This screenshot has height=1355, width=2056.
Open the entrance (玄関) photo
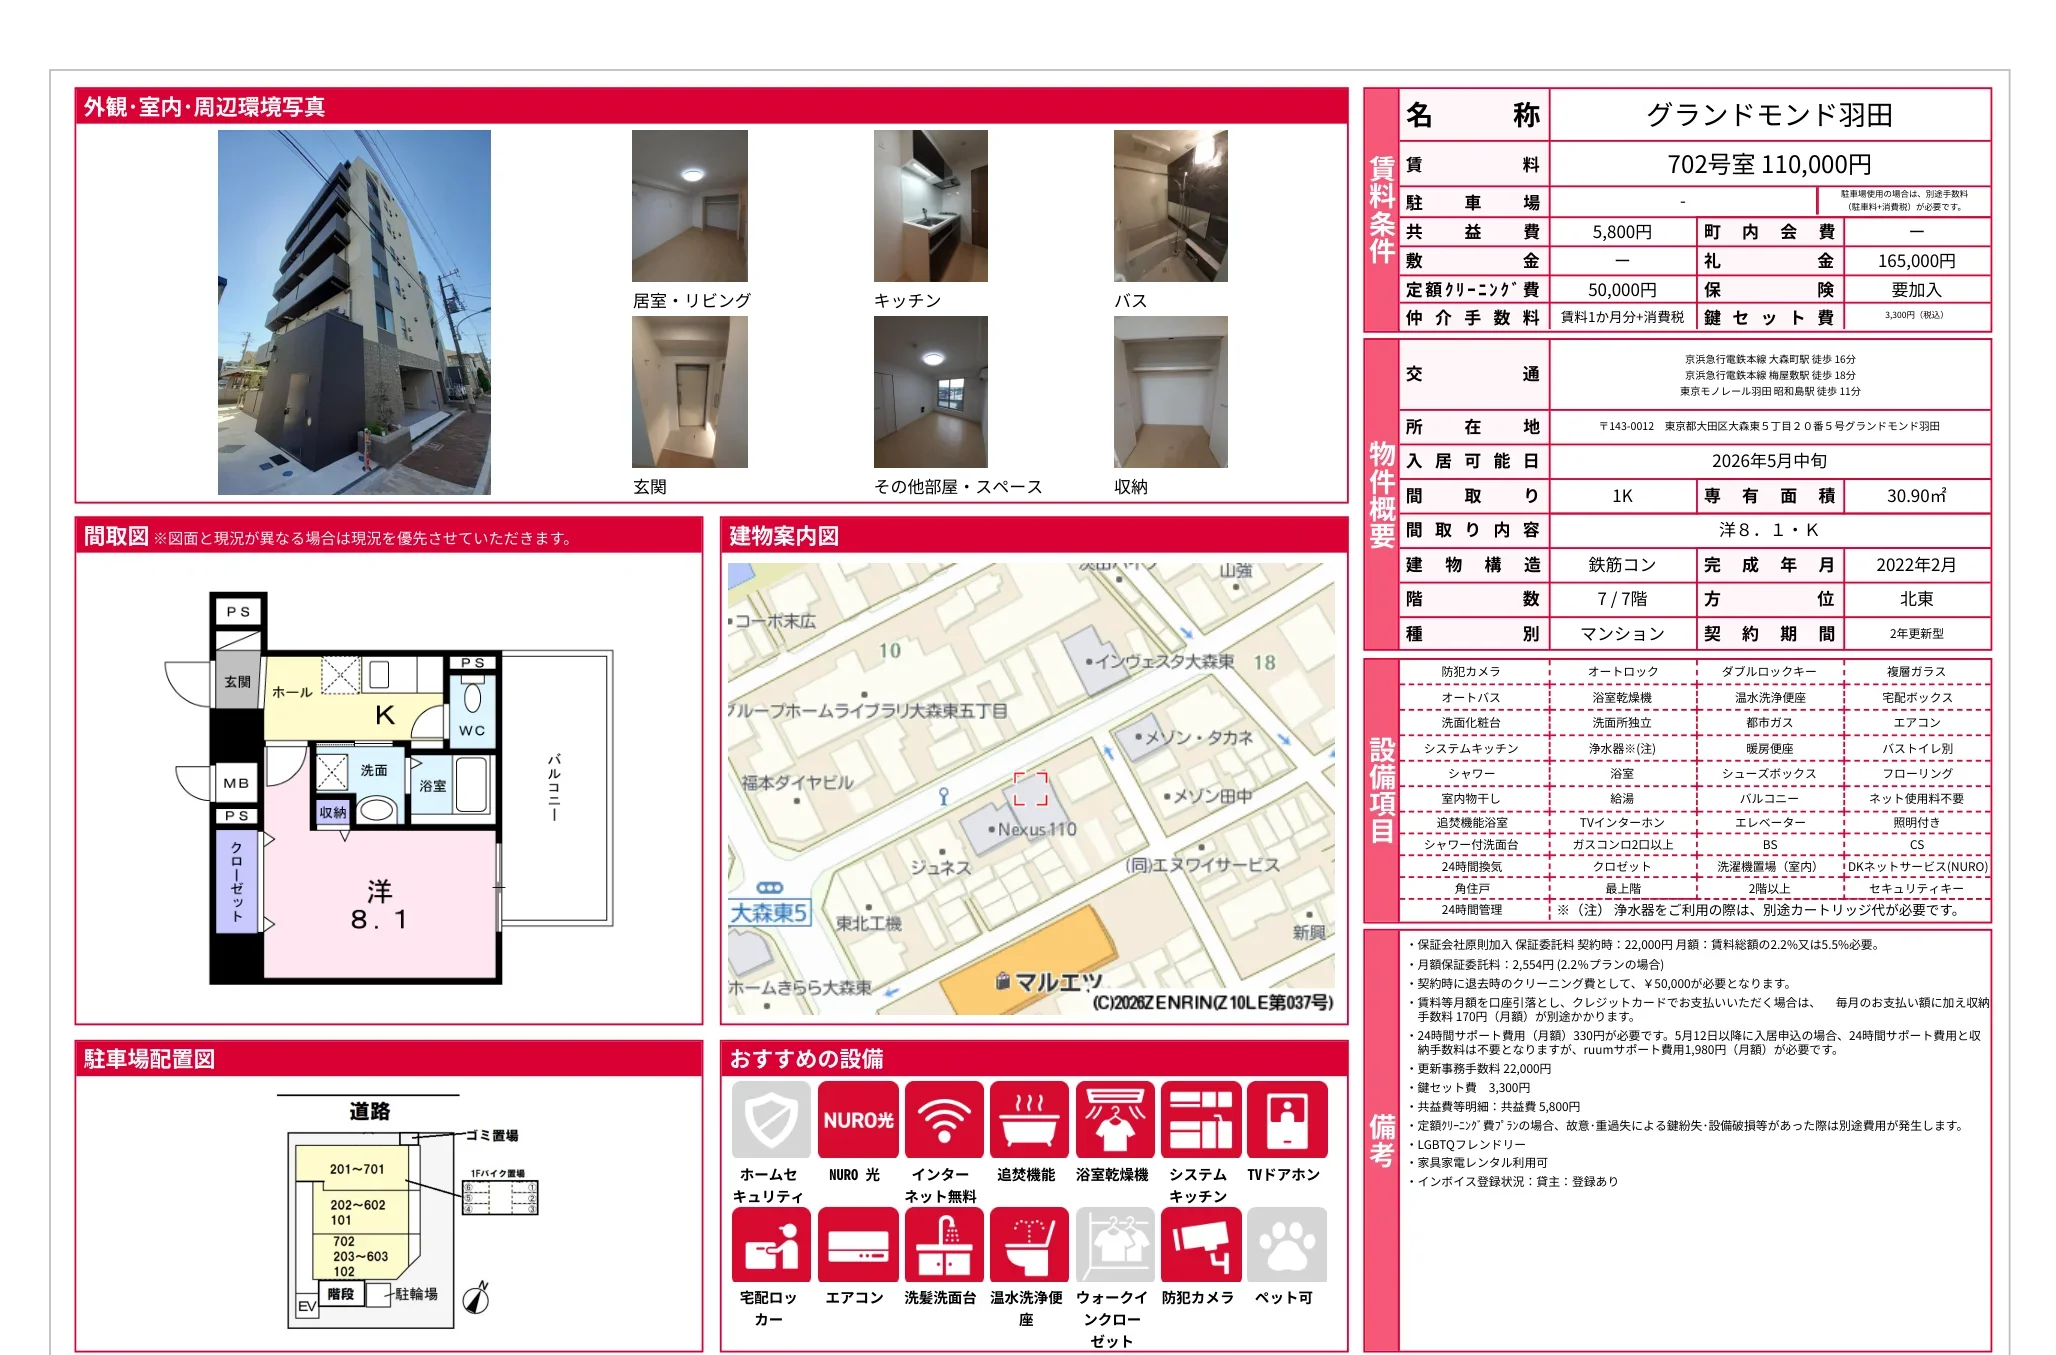689,392
